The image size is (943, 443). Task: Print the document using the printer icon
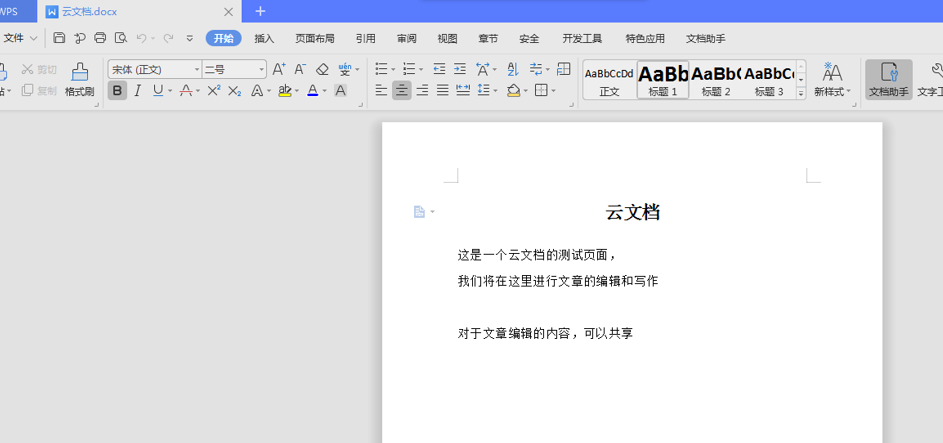[100, 38]
